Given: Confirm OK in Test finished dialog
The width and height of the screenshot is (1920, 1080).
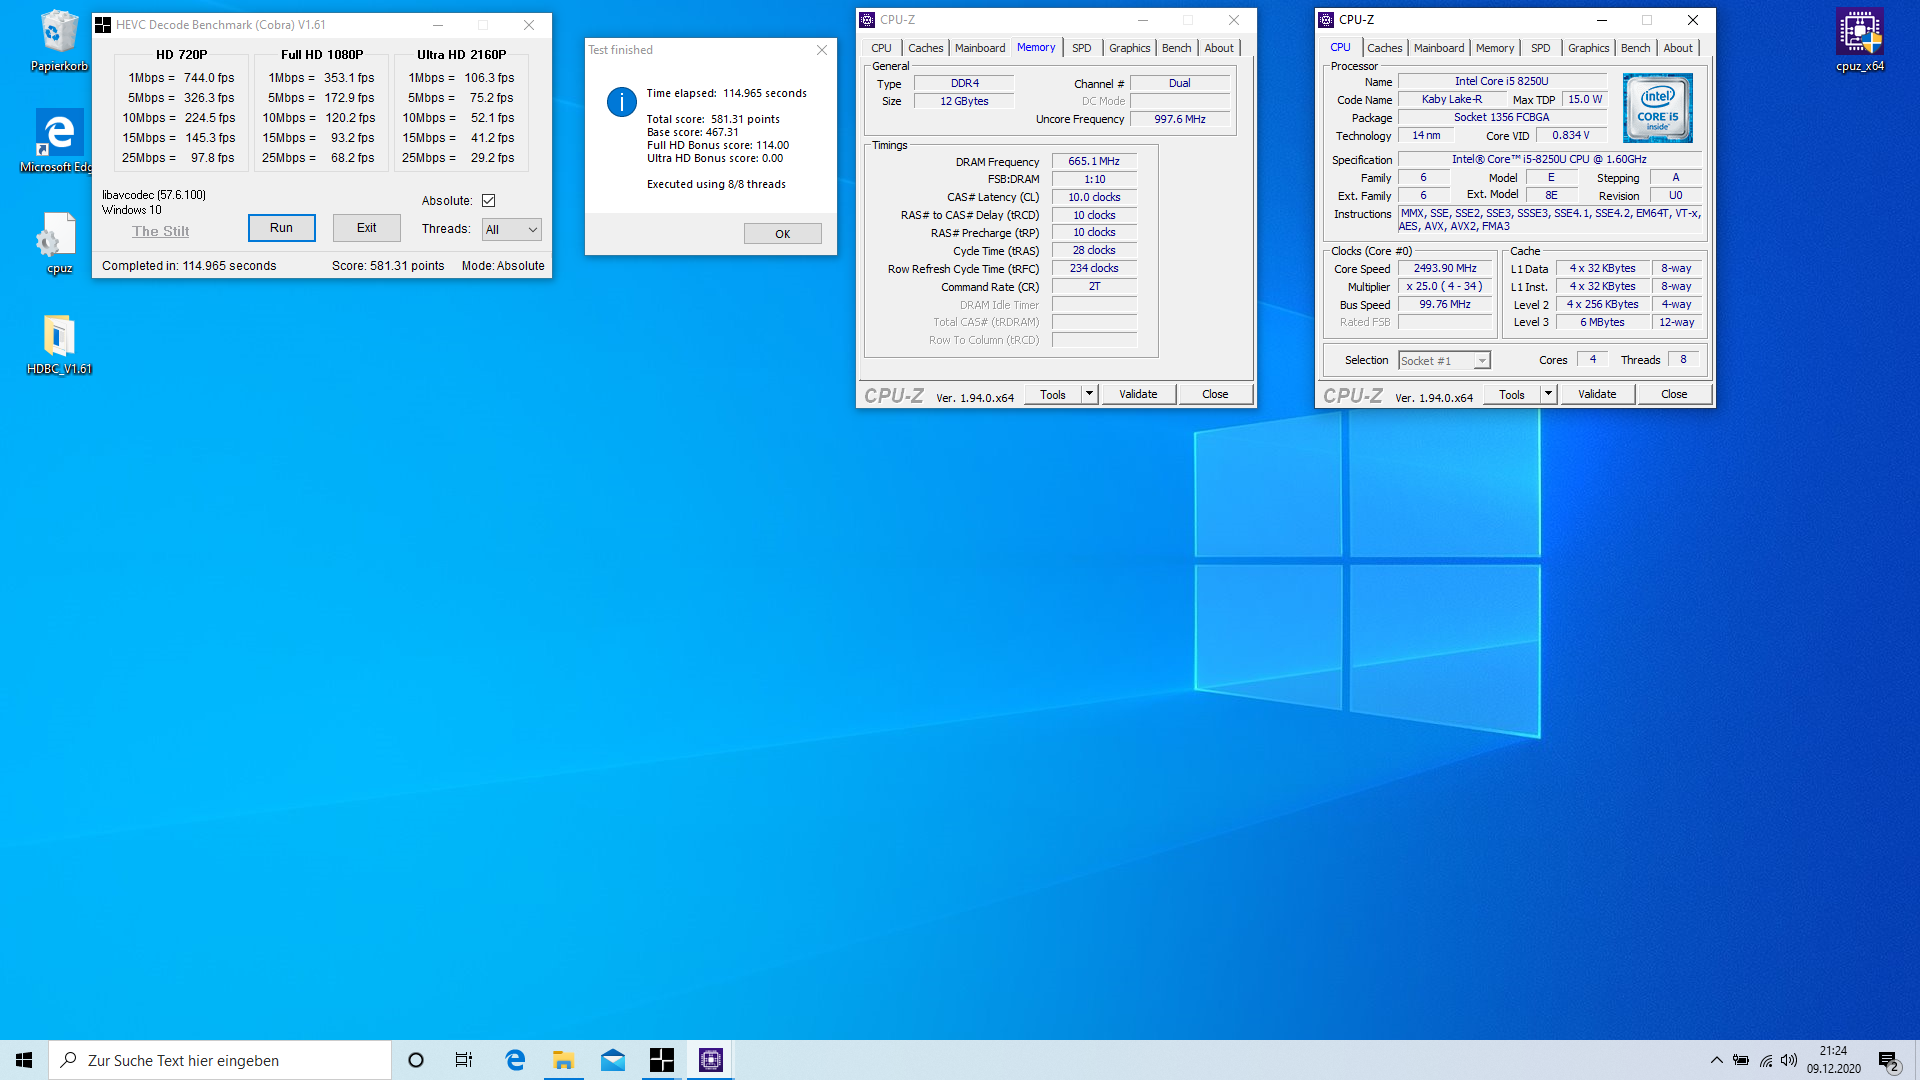Looking at the screenshot, I should click(x=782, y=234).
